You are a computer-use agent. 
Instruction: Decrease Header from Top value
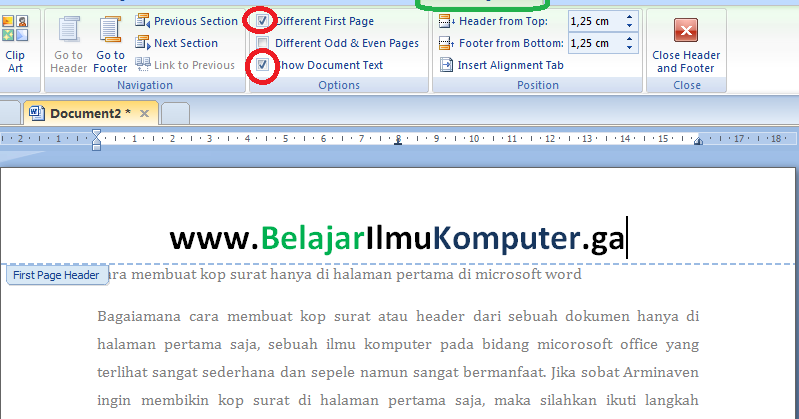coord(630,25)
